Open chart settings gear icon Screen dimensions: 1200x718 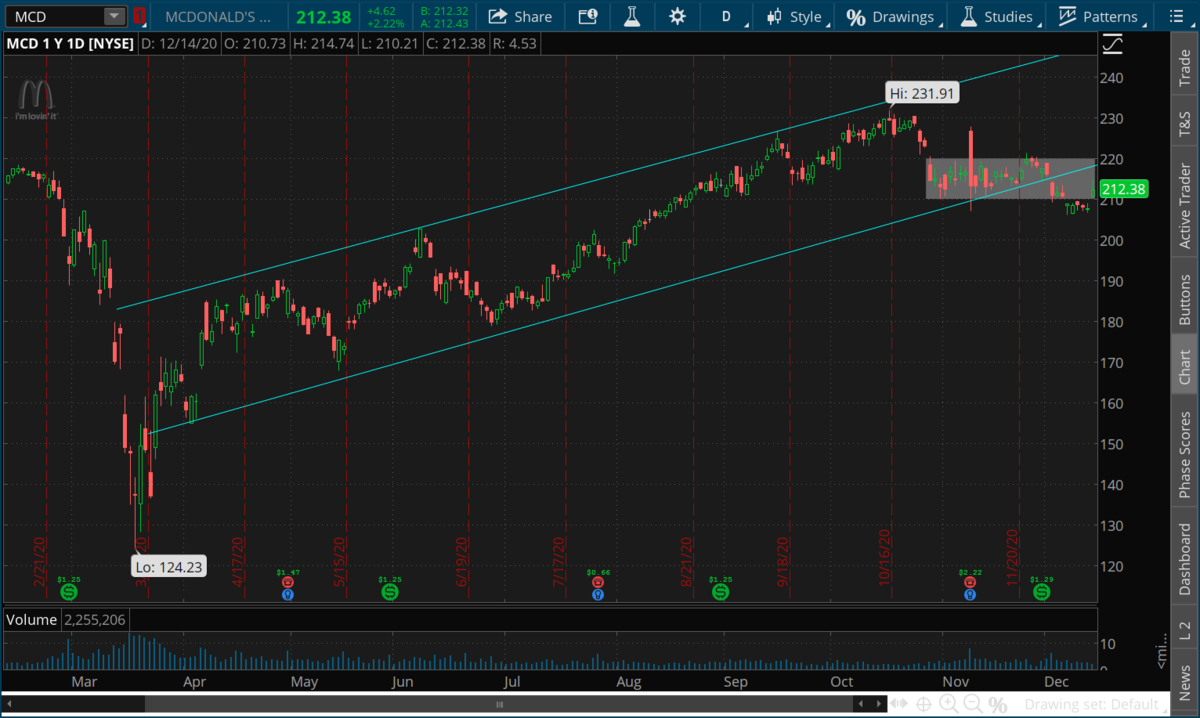[677, 17]
